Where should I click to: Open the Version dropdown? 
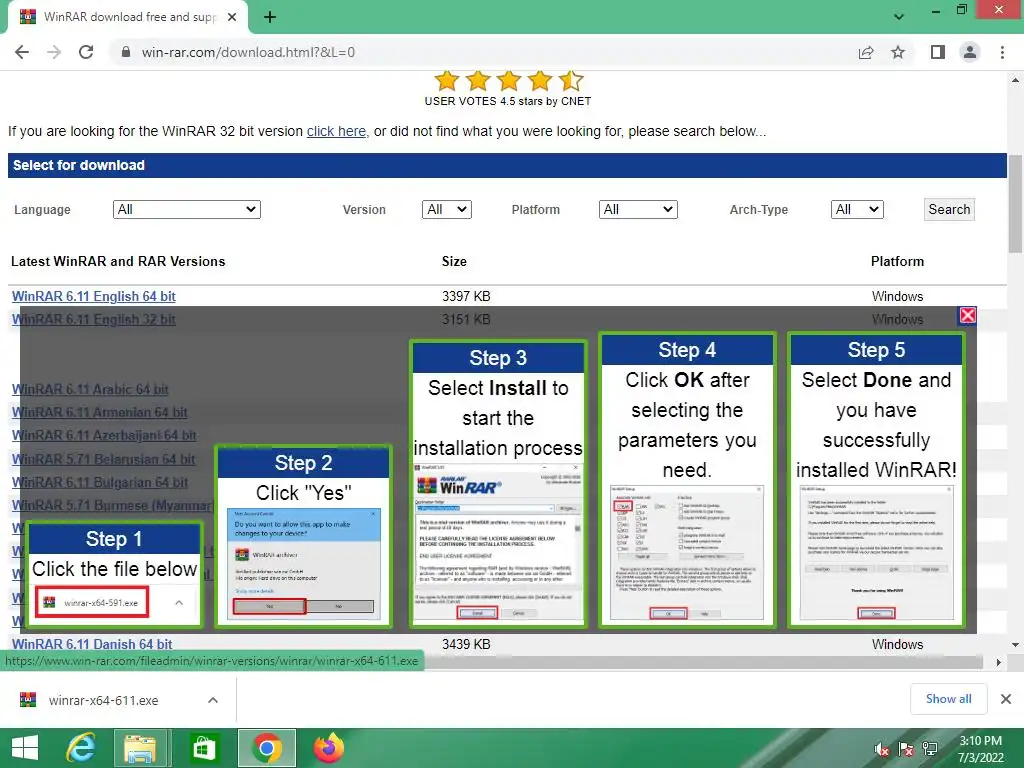point(447,210)
